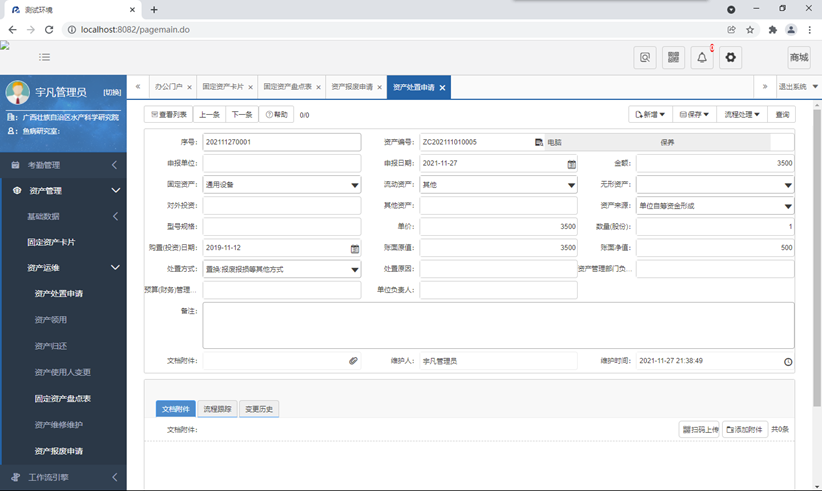Click 扫码上传 button
The height and width of the screenshot is (491, 822).
(x=699, y=429)
